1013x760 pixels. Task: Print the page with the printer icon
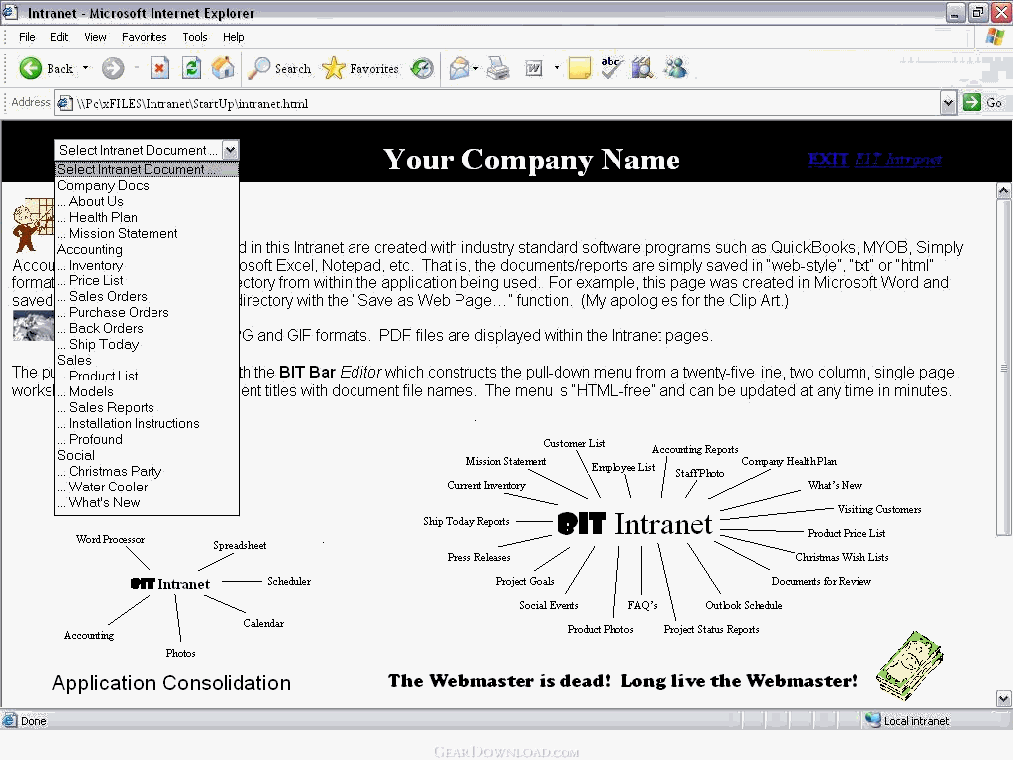click(x=497, y=68)
